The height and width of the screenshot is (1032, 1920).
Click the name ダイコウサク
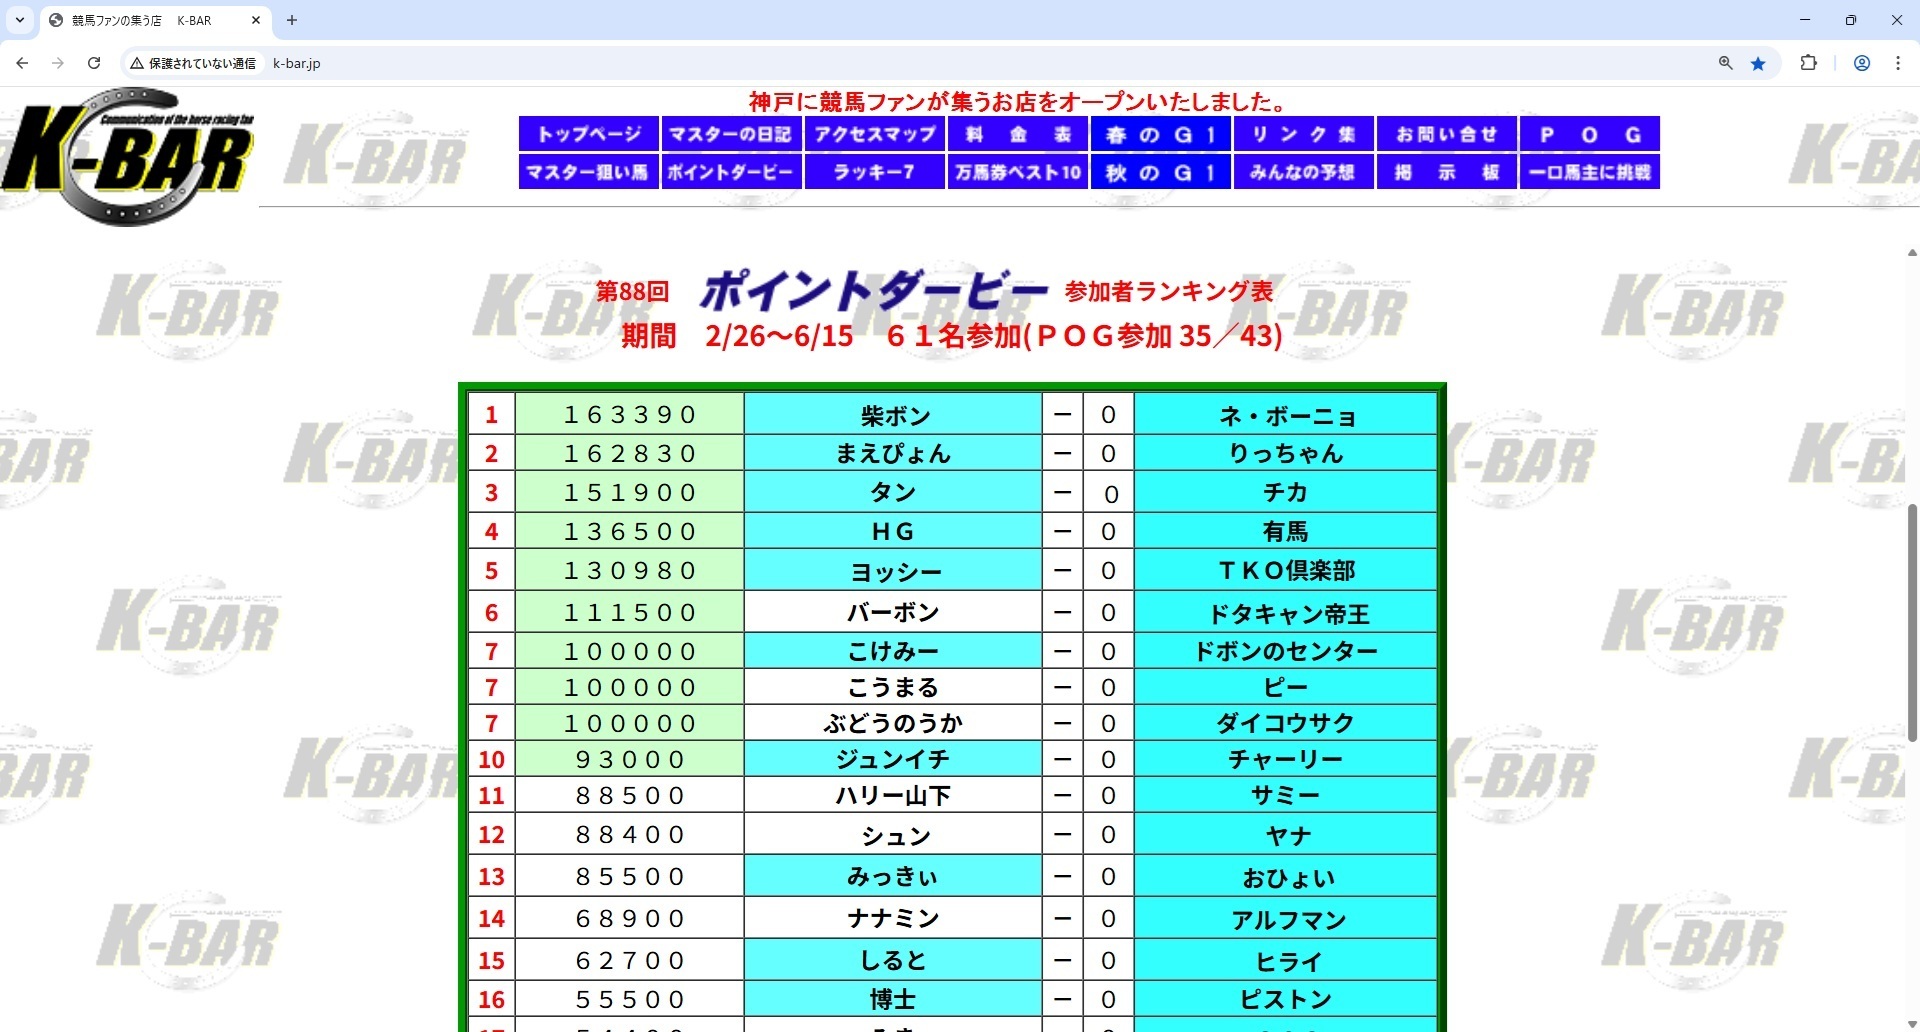point(1286,723)
